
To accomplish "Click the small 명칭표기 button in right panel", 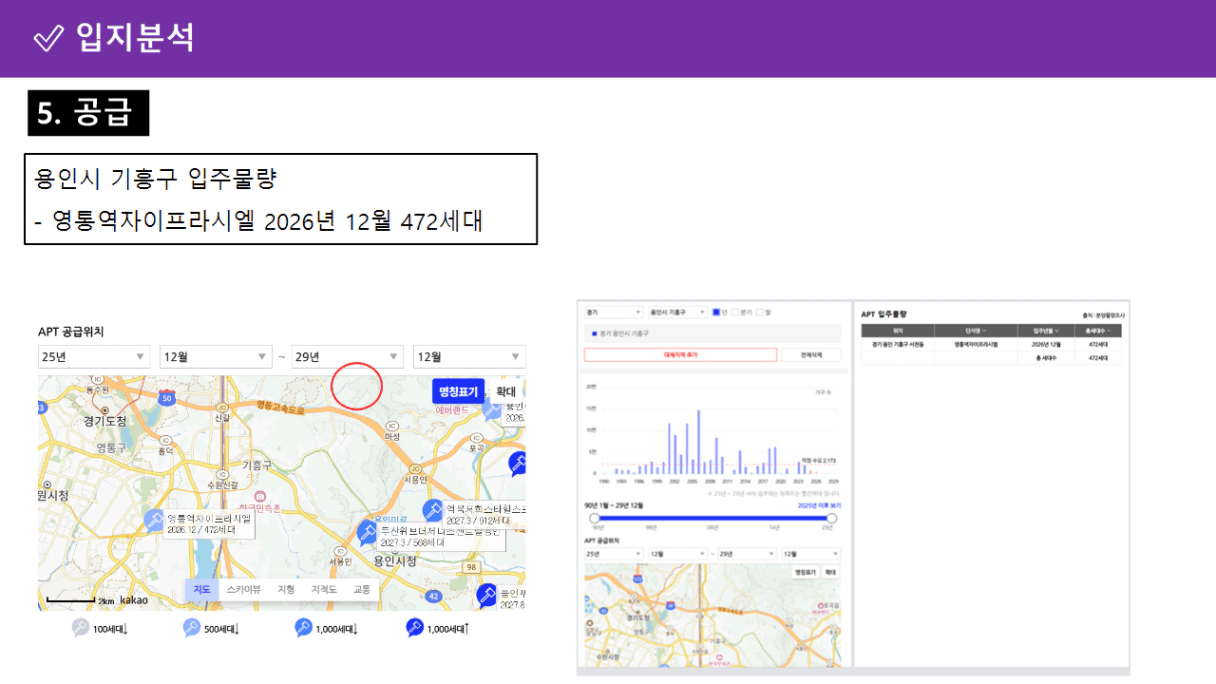I will (805, 572).
